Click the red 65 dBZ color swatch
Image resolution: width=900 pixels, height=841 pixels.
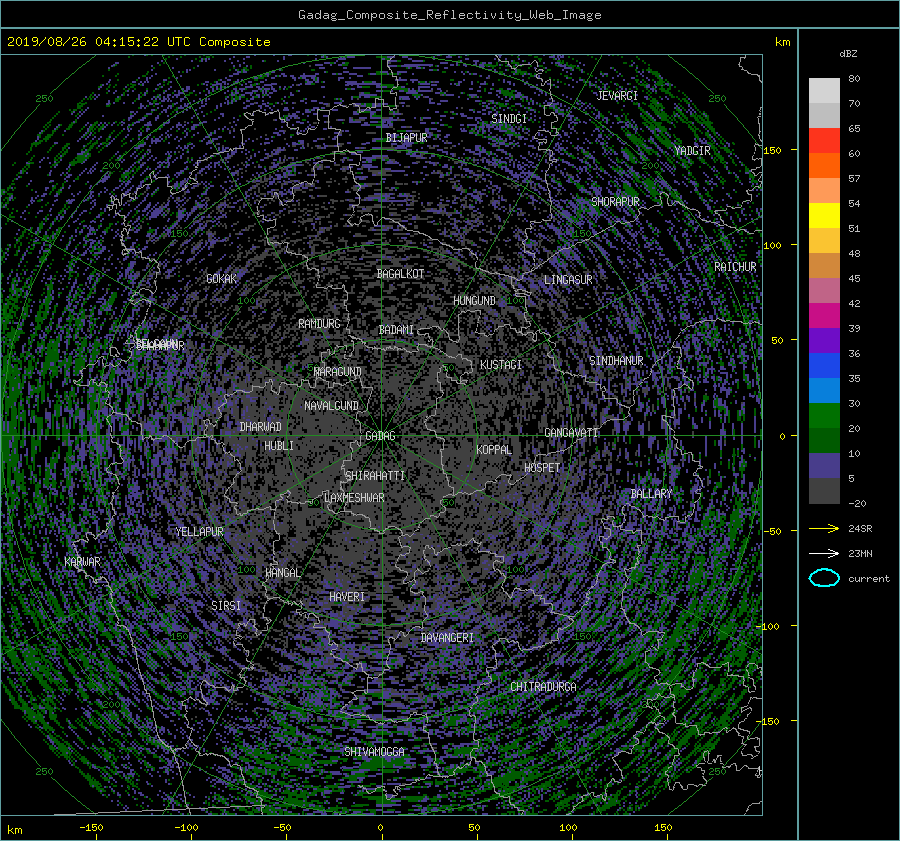coord(824,141)
